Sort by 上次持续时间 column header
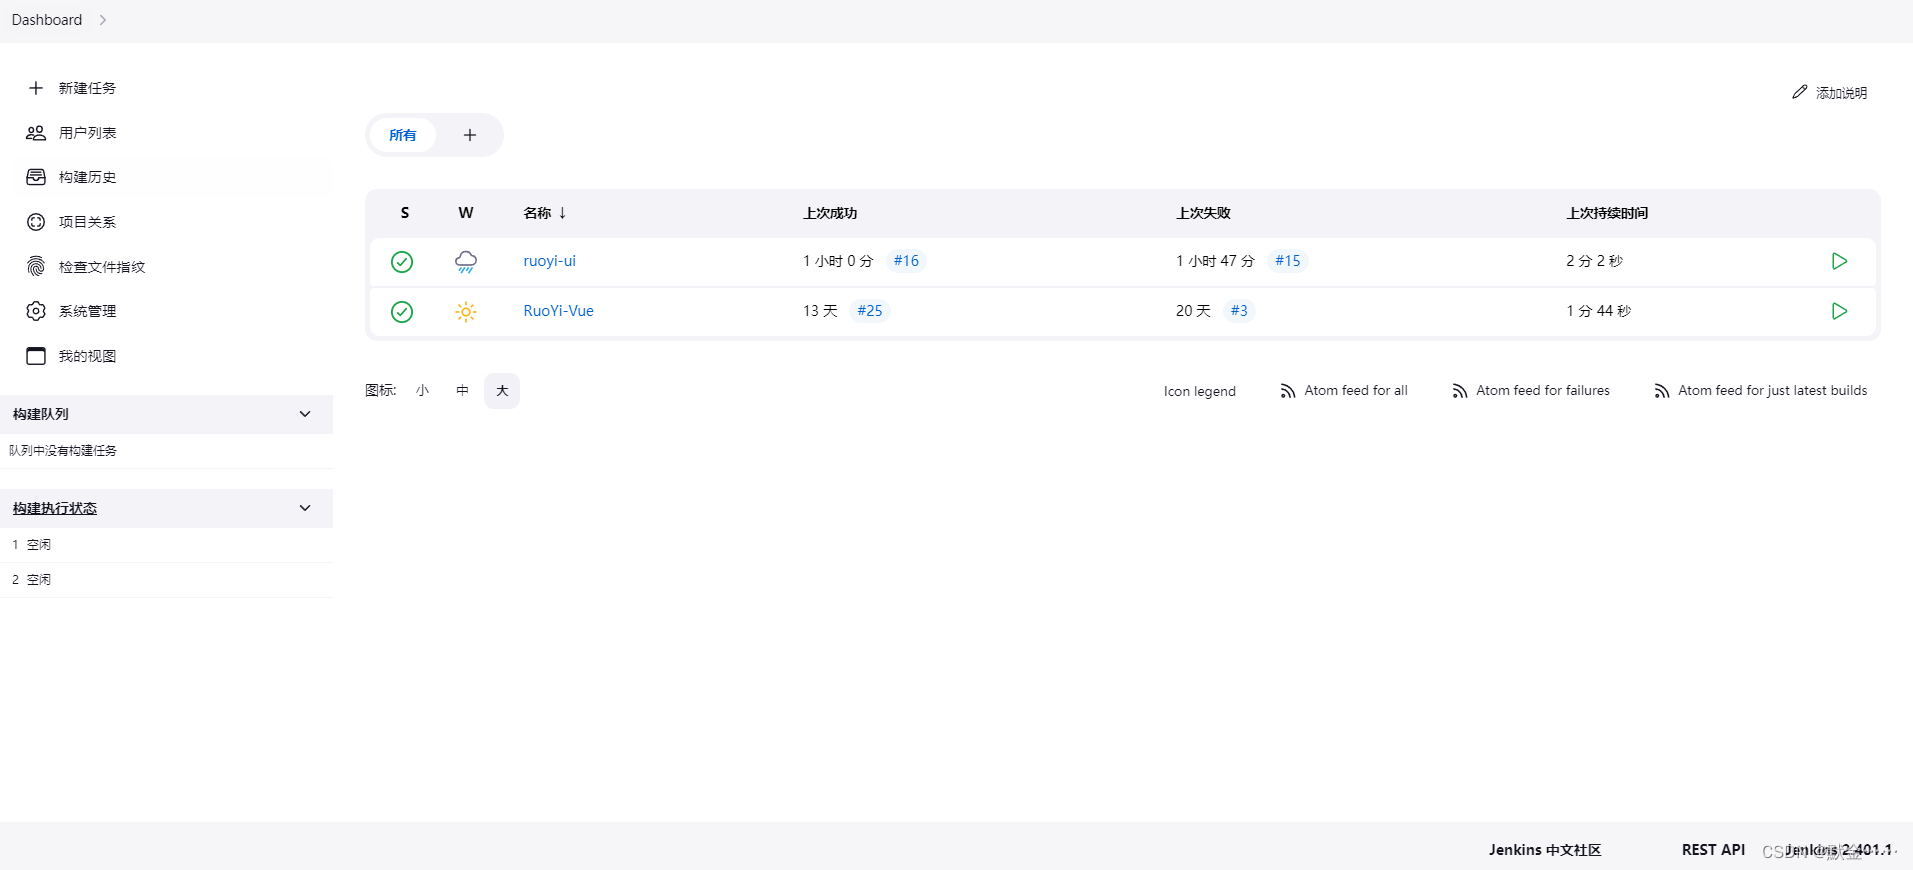This screenshot has width=1913, height=870. [1607, 213]
